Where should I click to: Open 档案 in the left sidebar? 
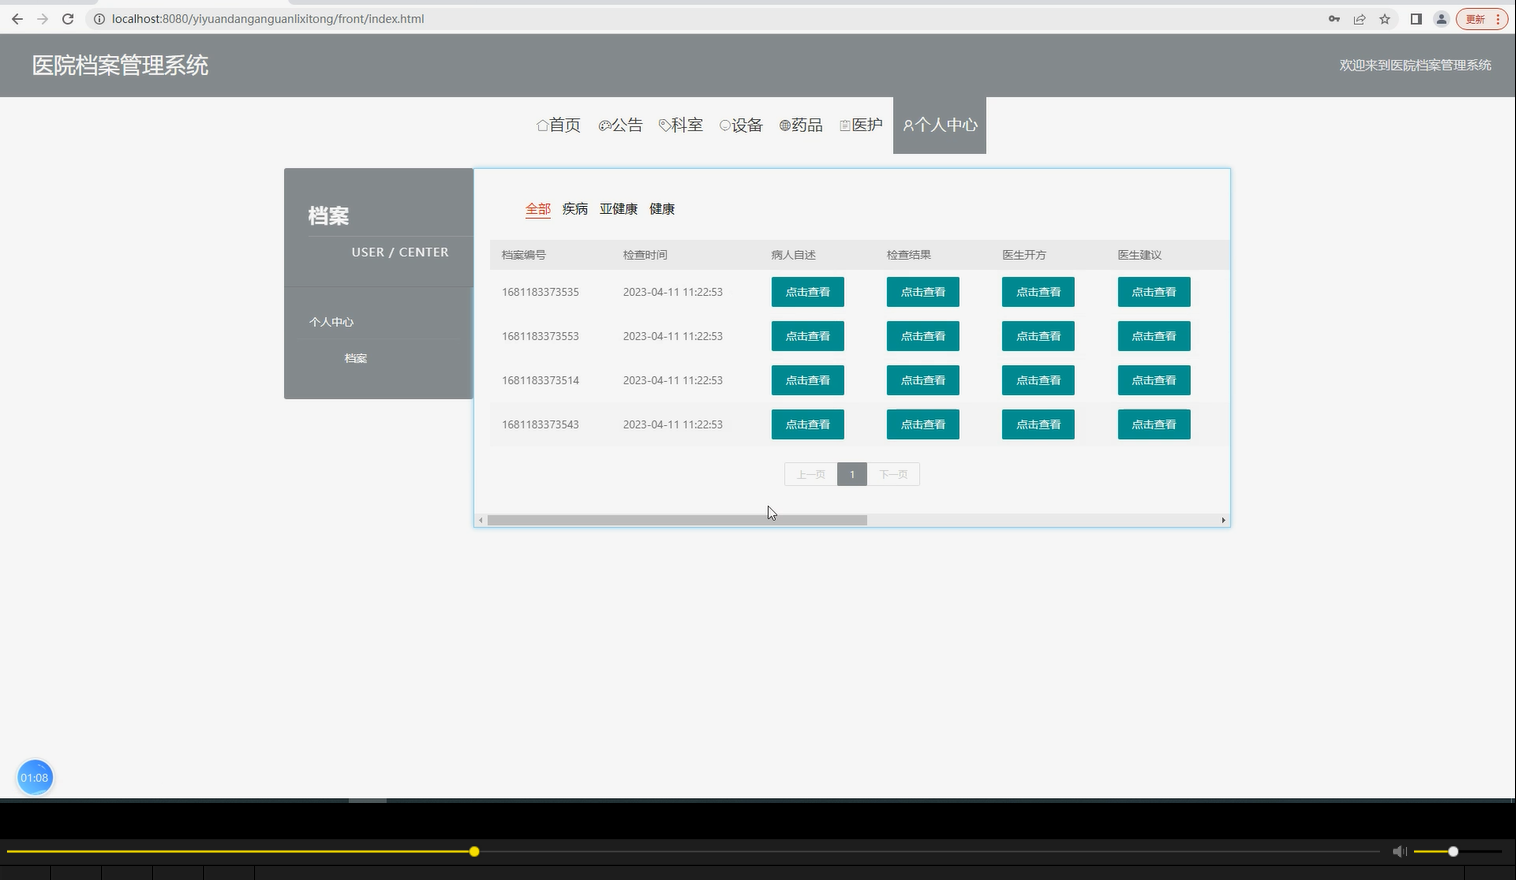pos(356,358)
